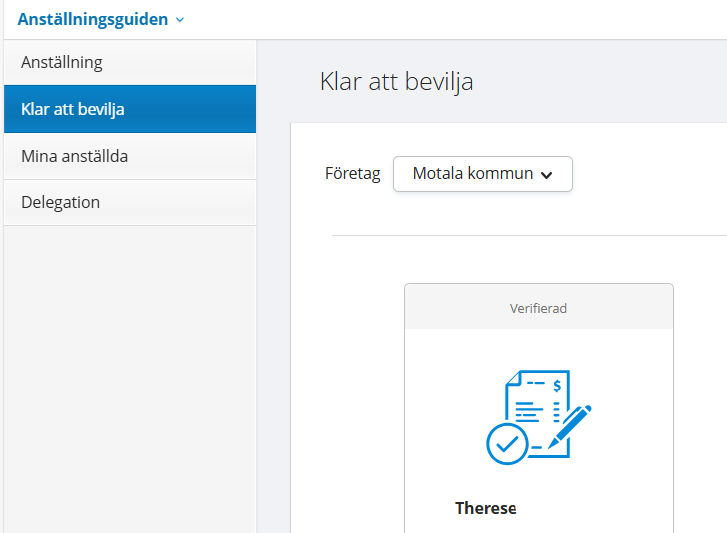Click the checkmark circle badge on contract icon
The image size is (727, 533).
pyautogui.click(x=507, y=442)
